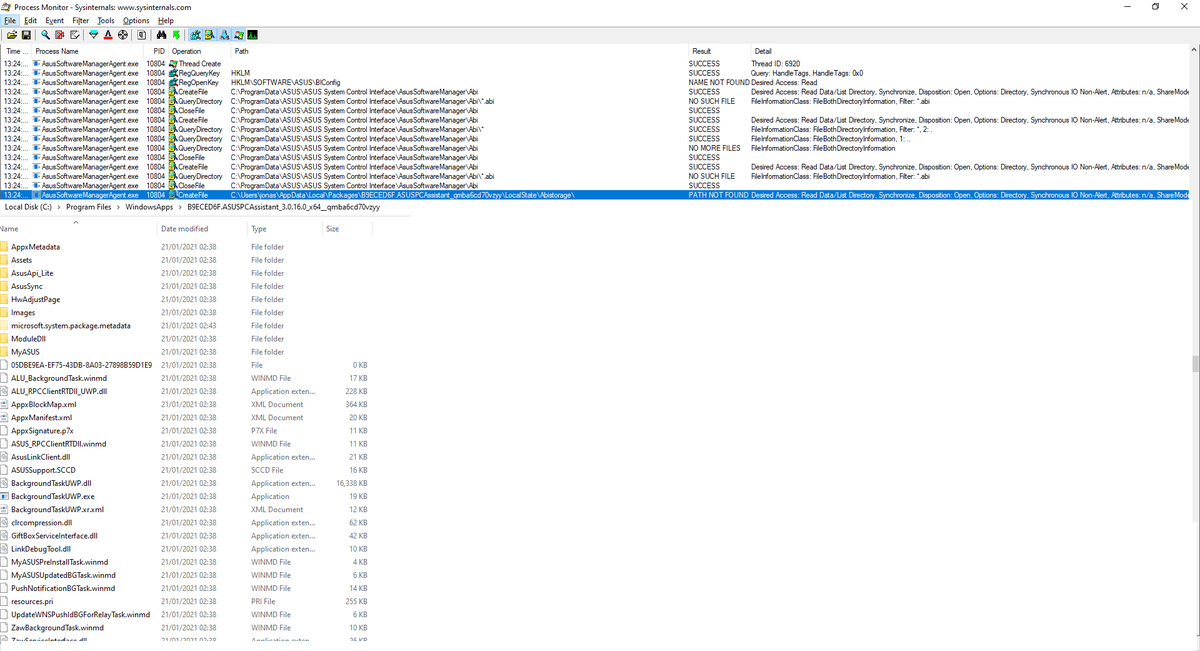Select the AsusSync folder
Image resolution: width=1200 pixels, height=651 pixels.
tap(27, 286)
